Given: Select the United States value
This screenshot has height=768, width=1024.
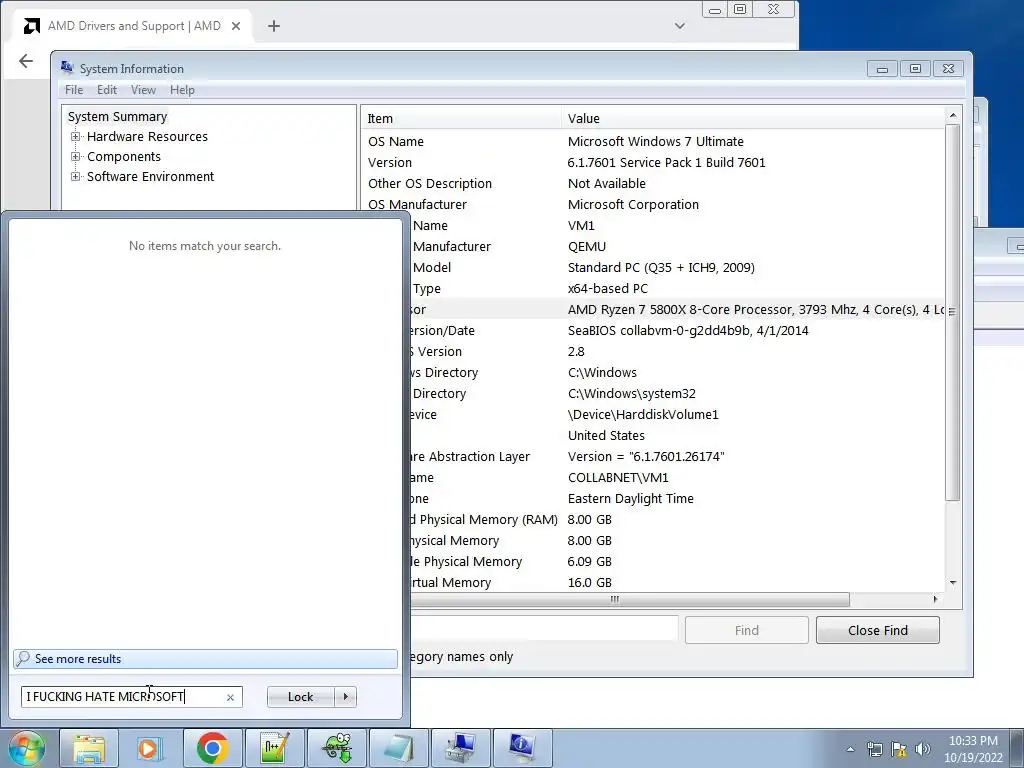Looking at the screenshot, I should point(606,436).
